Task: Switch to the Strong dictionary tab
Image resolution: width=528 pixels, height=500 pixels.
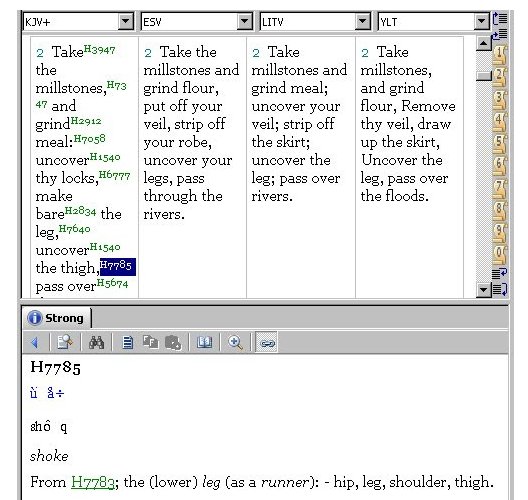Action: [57, 318]
